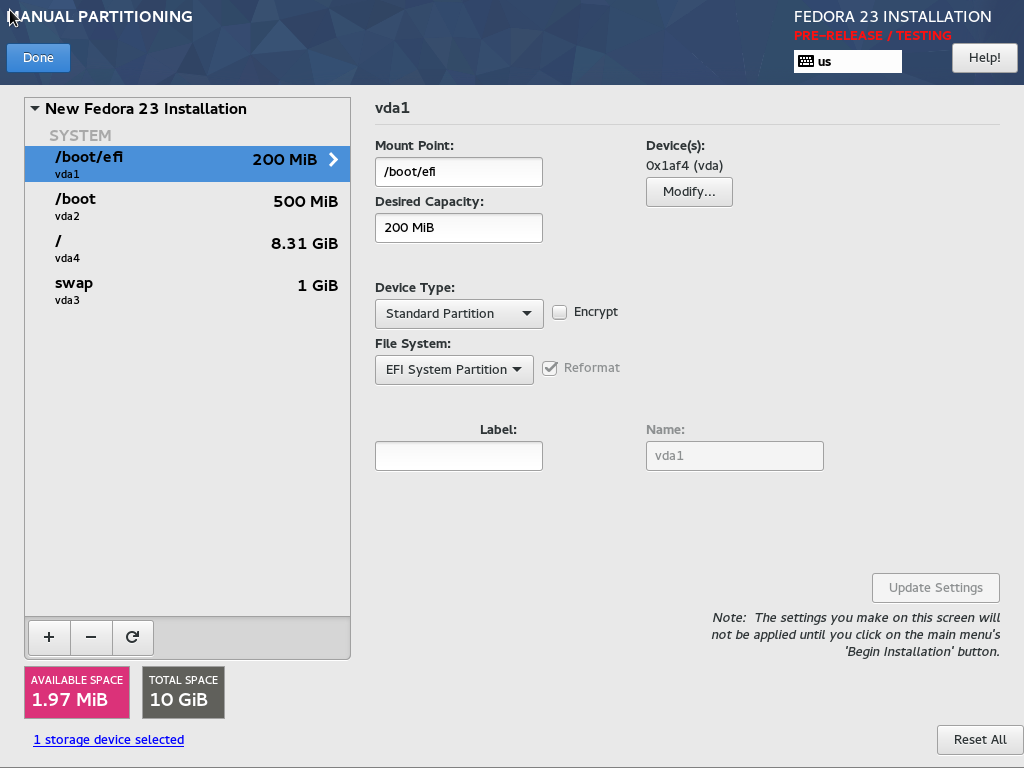Click the arrow chevron on /boot/efi row
1024x768 pixels.
pos(333,159)
